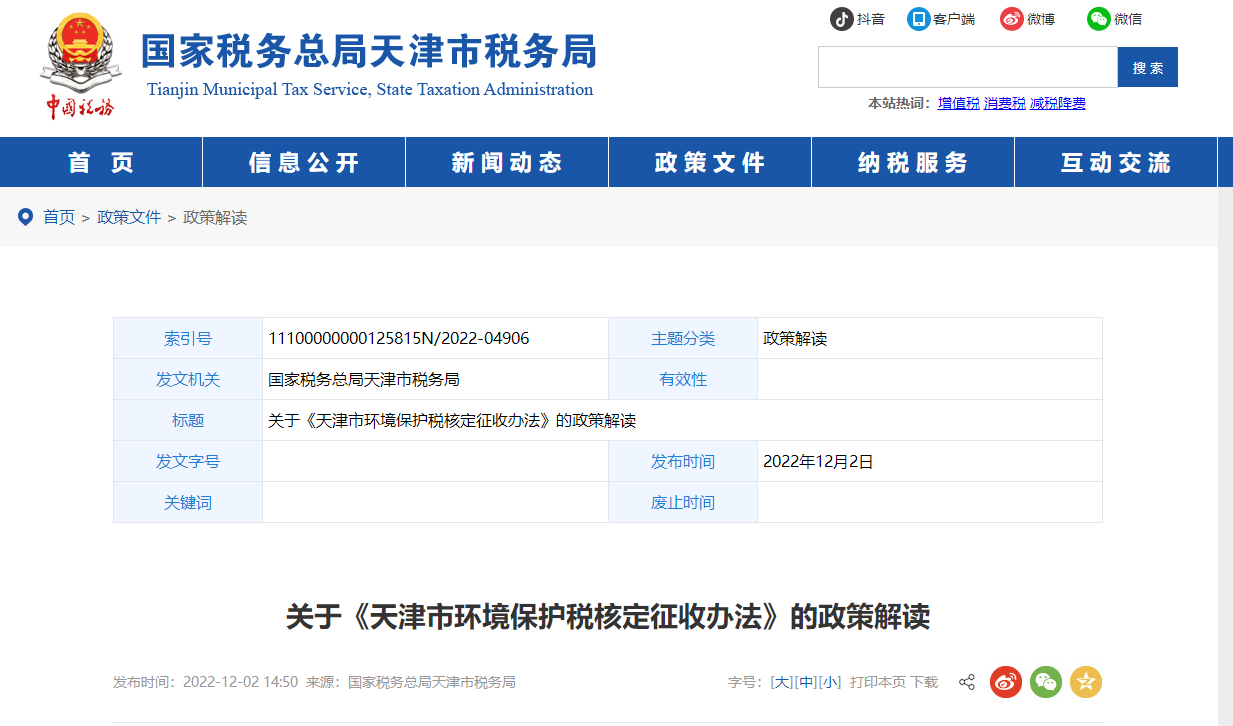Click the 索引号 table label
This screenshot has width=1233, height=726.
pyautogui.click(x=188, y=338)
